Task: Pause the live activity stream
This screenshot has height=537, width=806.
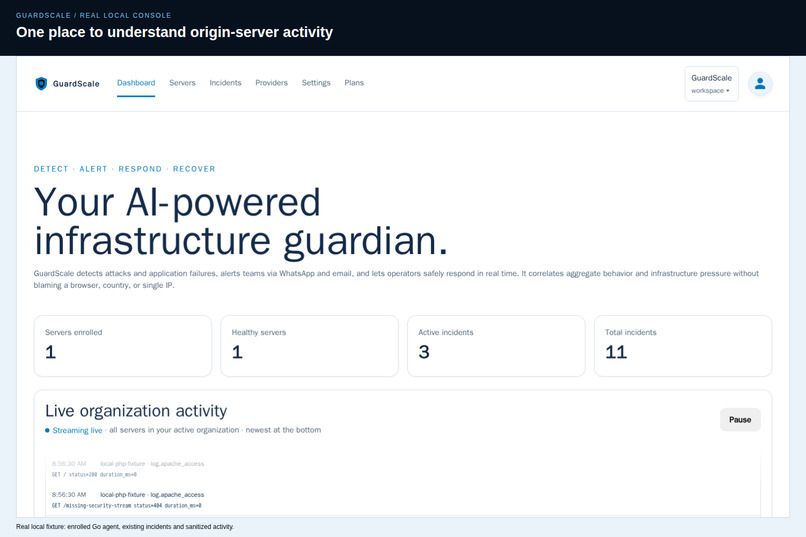Action: 740,420
